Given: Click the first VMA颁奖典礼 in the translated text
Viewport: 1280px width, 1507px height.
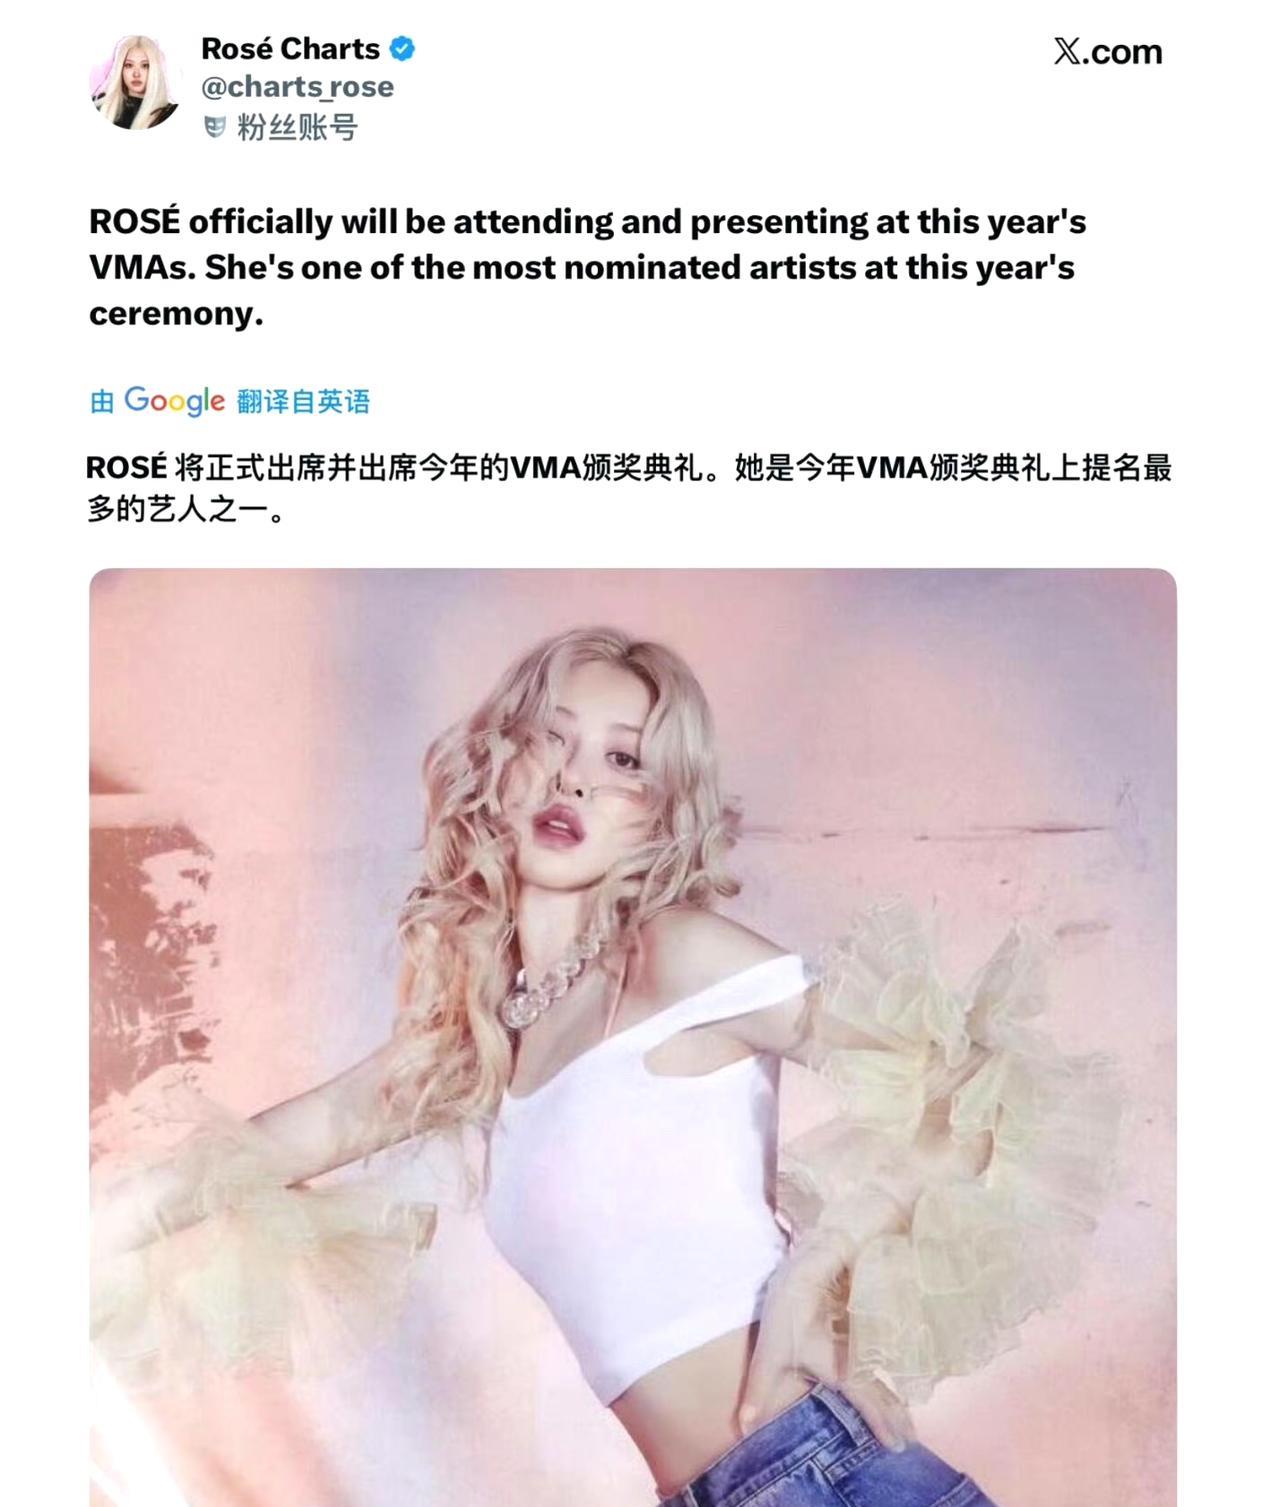Looking at the screenshot, I should click(608, 468).
